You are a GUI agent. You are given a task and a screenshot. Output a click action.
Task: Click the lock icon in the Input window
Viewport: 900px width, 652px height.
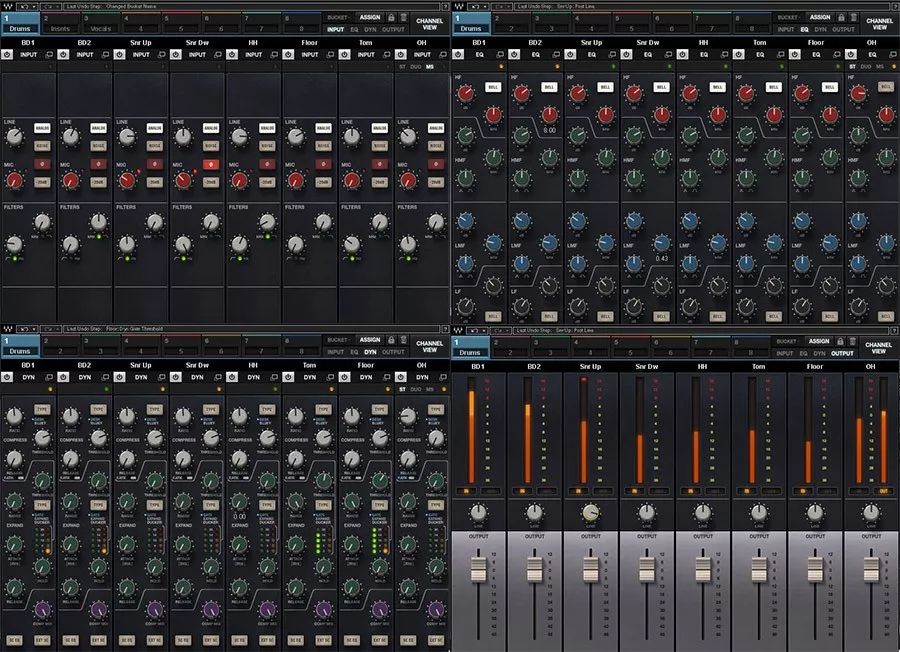click(x=391, y=18)
